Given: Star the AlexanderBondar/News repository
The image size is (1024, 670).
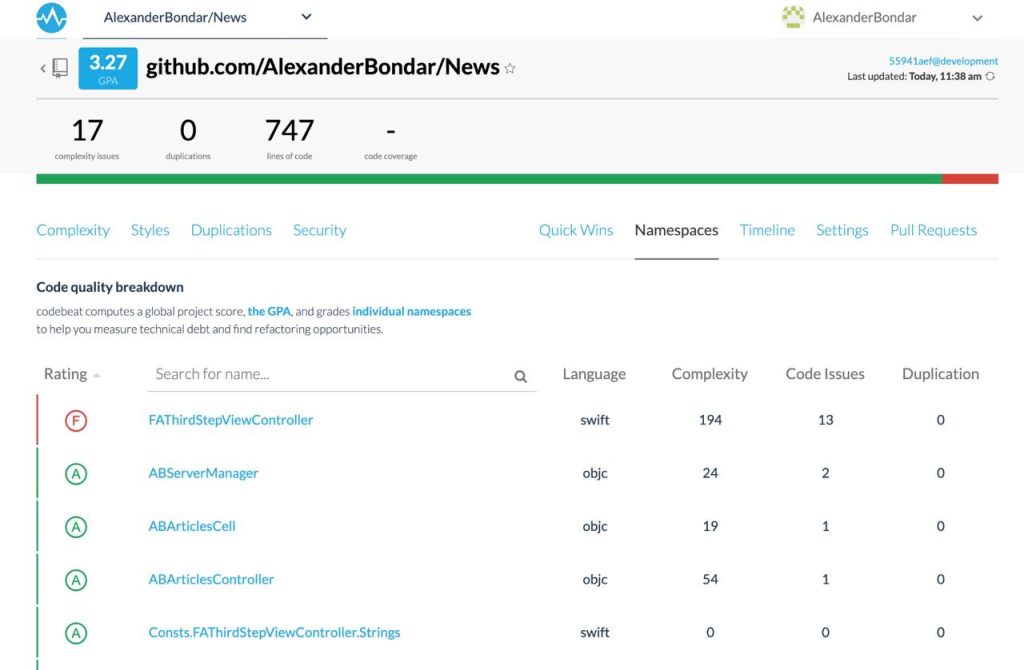Looking at the screenshot, I should click(510, 68).
